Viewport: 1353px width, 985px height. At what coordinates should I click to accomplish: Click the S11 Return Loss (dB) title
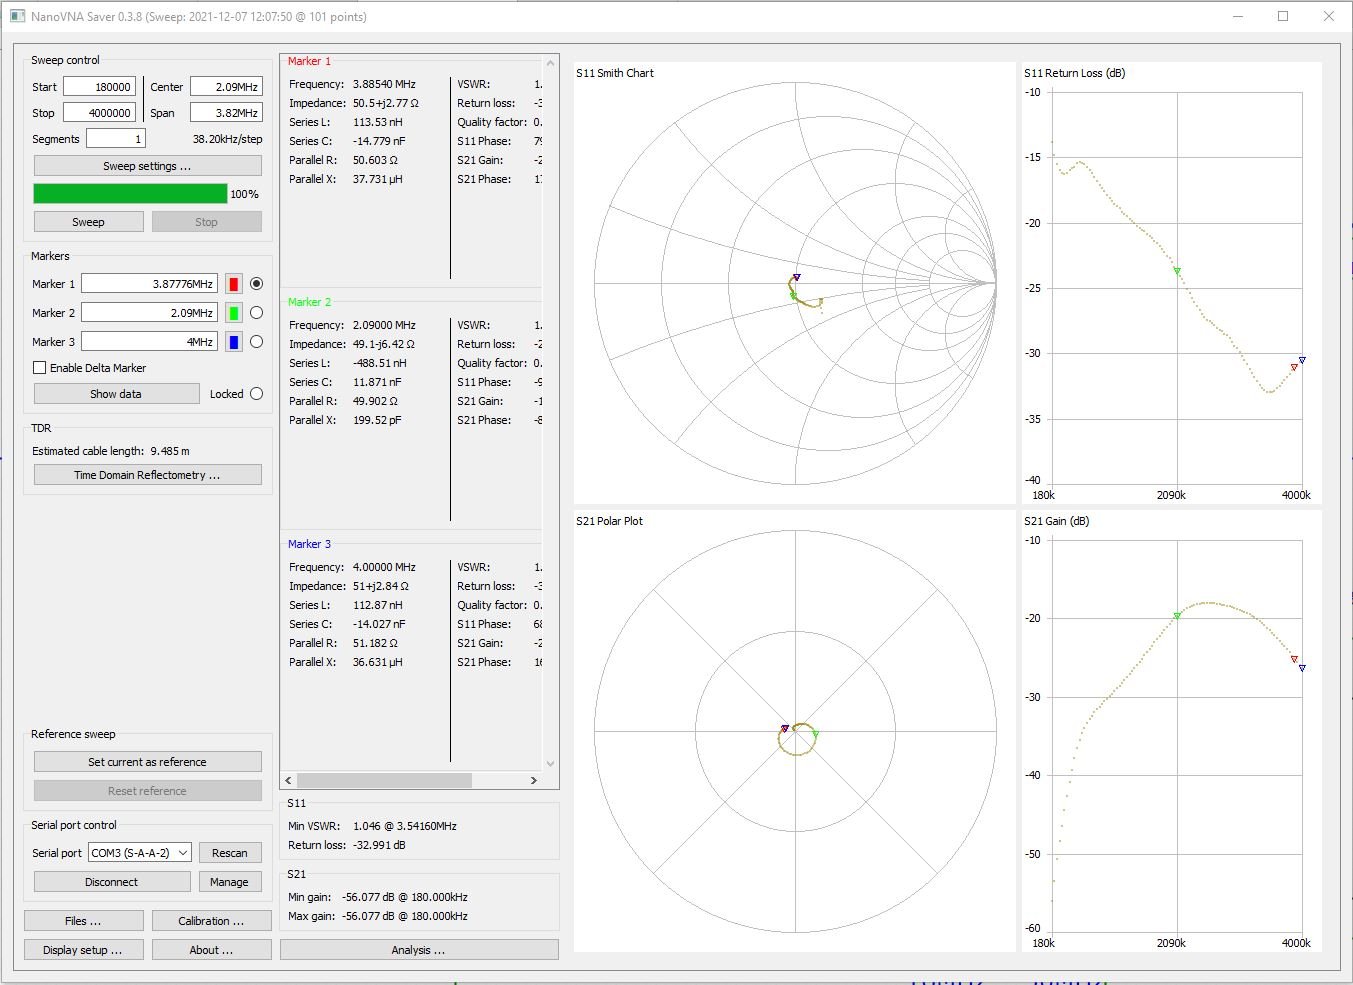1075,73
